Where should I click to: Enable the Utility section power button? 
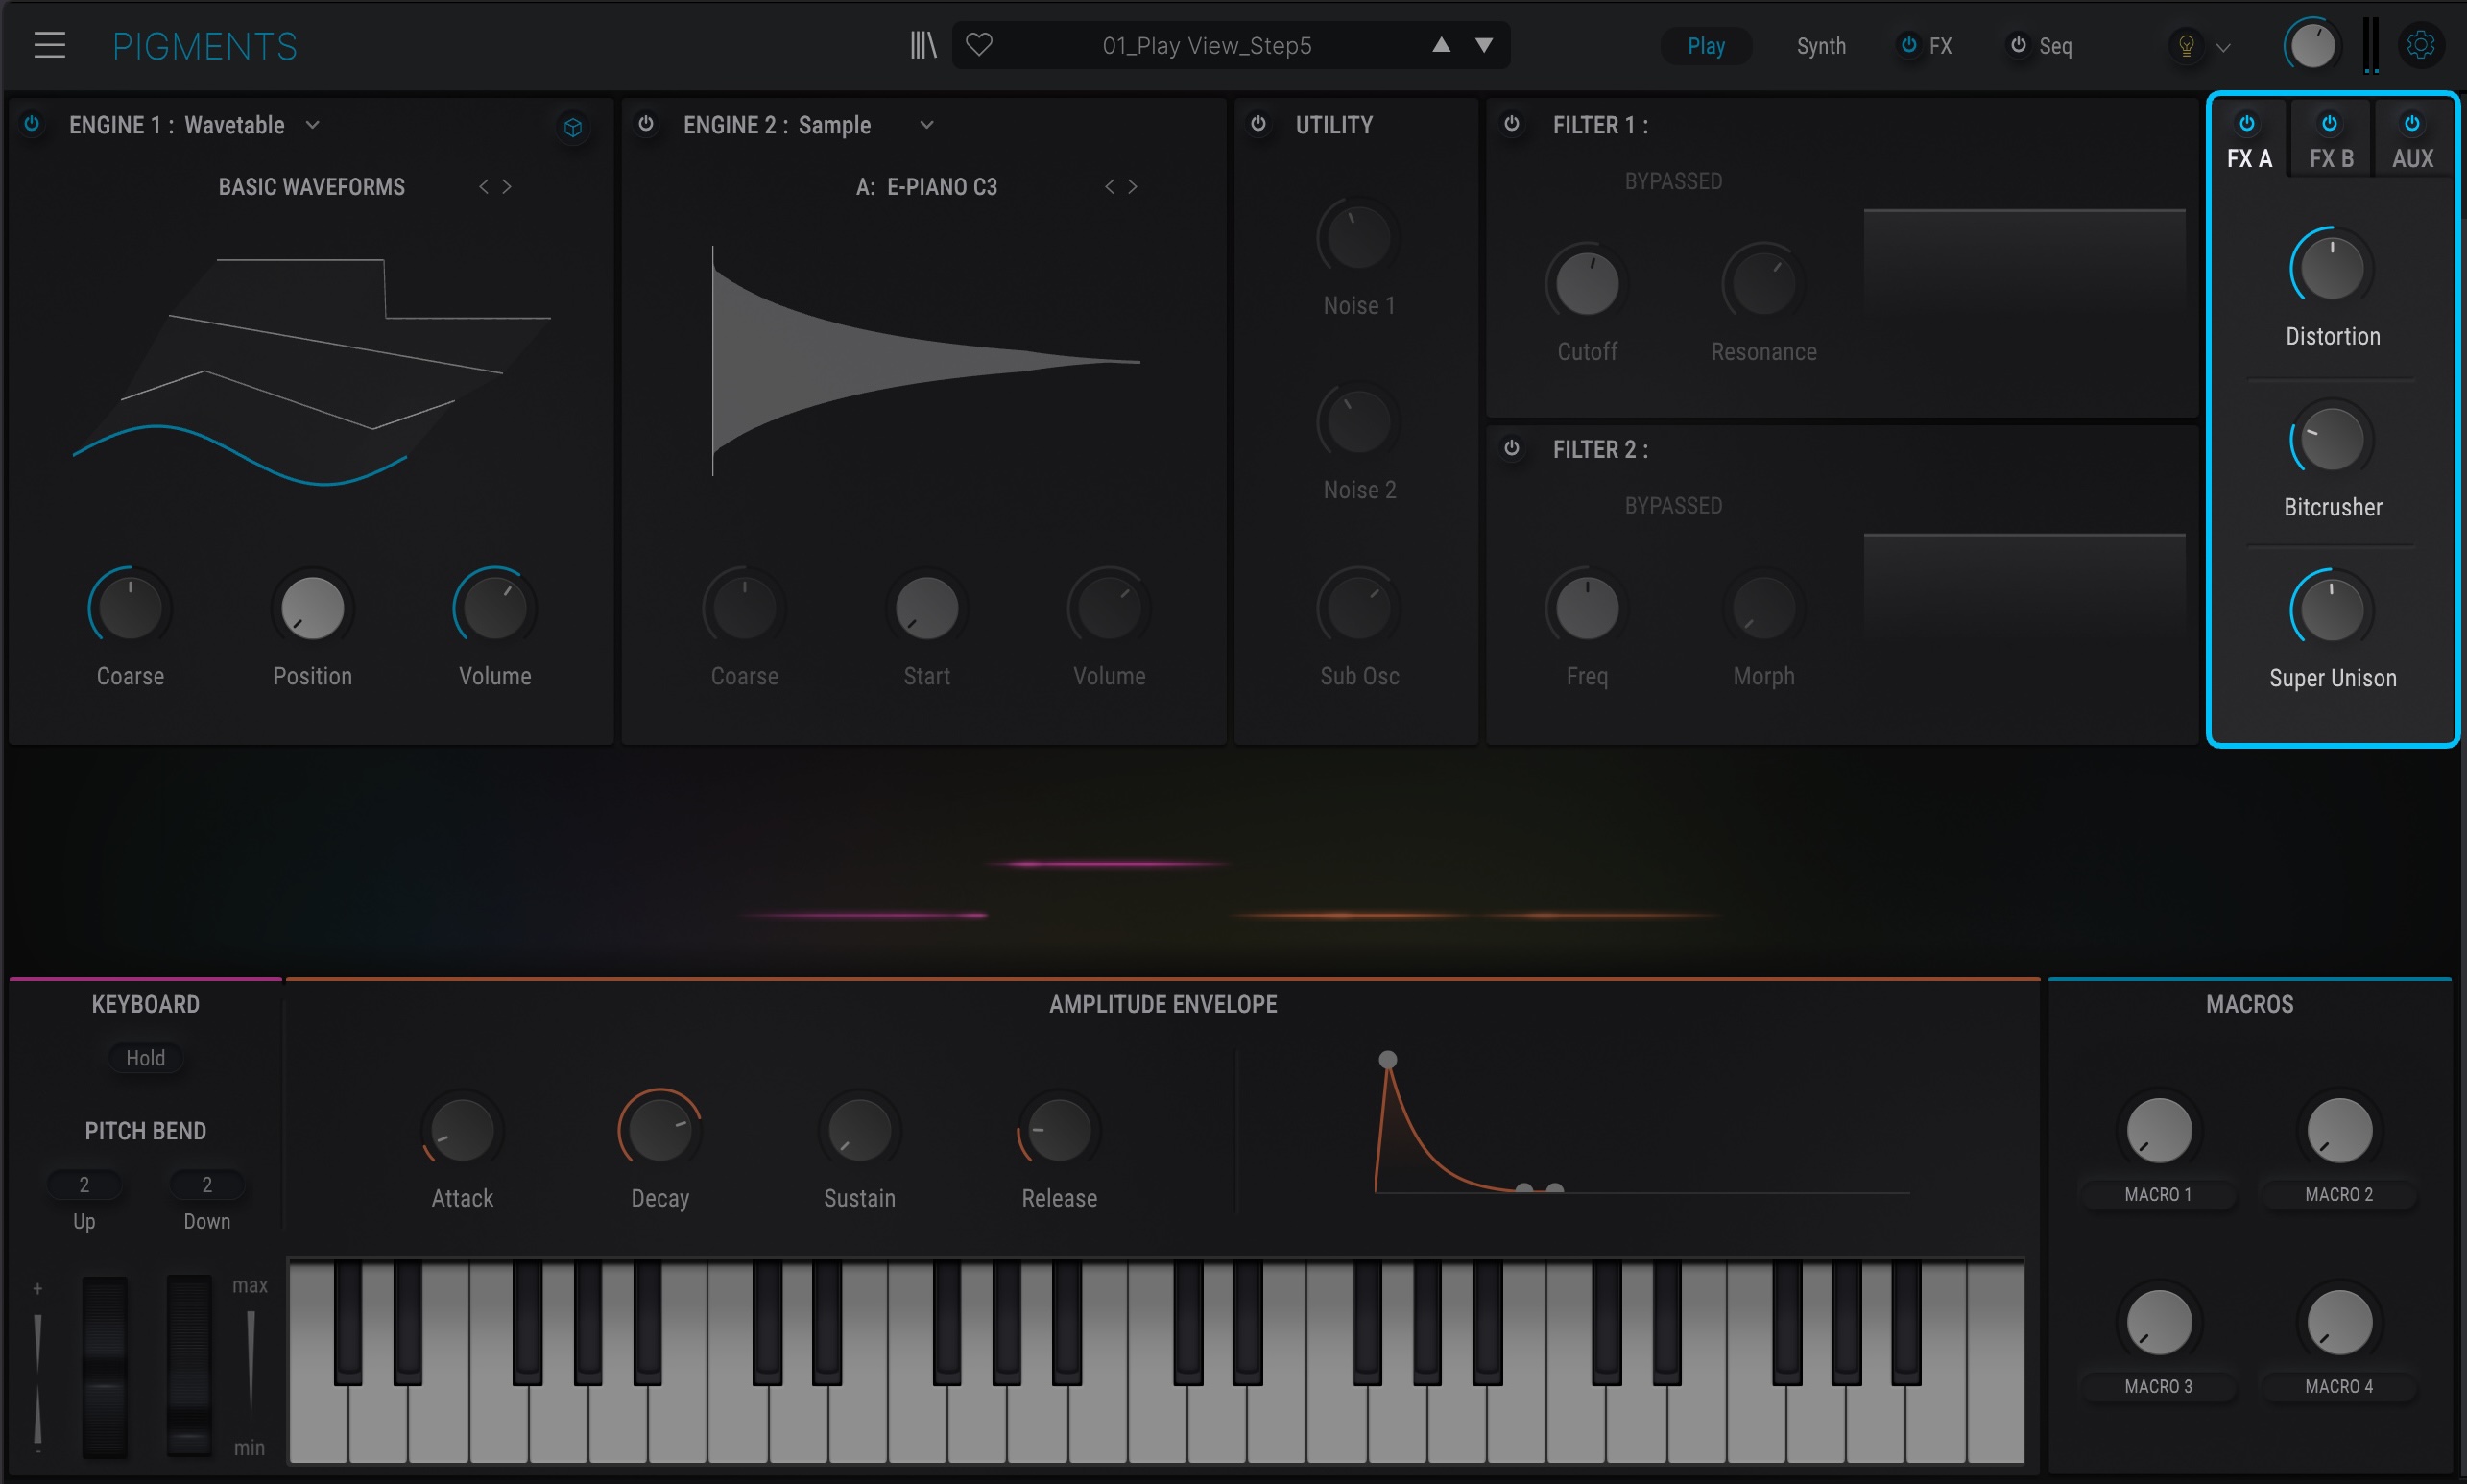click(1258, 124)
